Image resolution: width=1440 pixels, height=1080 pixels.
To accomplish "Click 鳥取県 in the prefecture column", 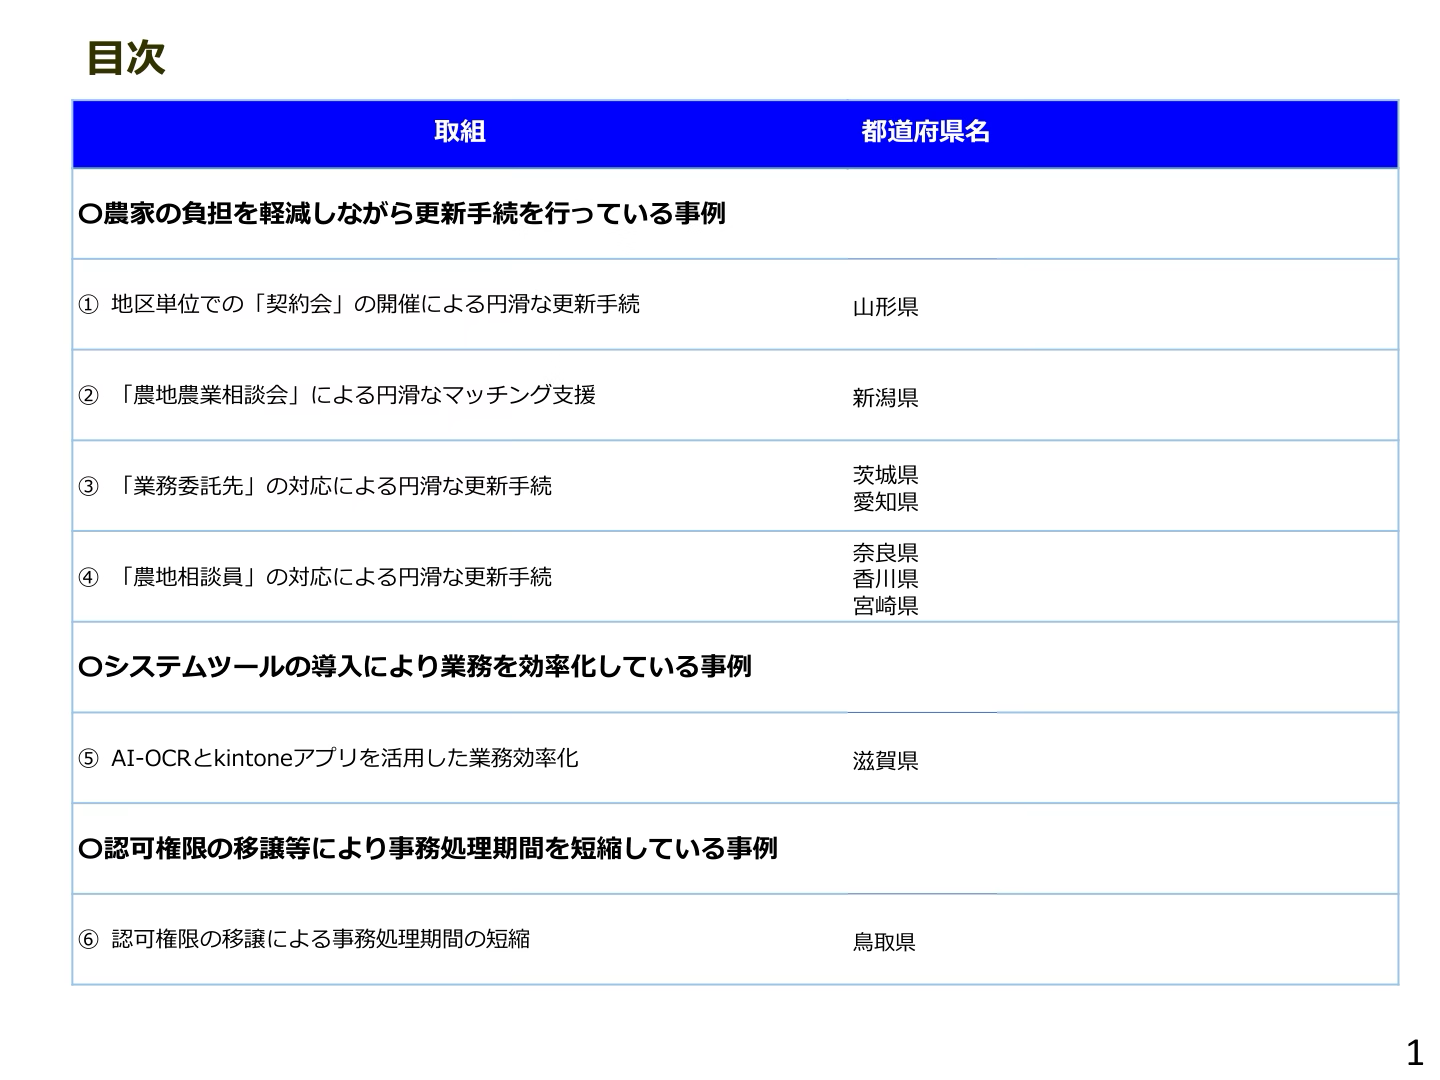I will [x=884, y=942].
